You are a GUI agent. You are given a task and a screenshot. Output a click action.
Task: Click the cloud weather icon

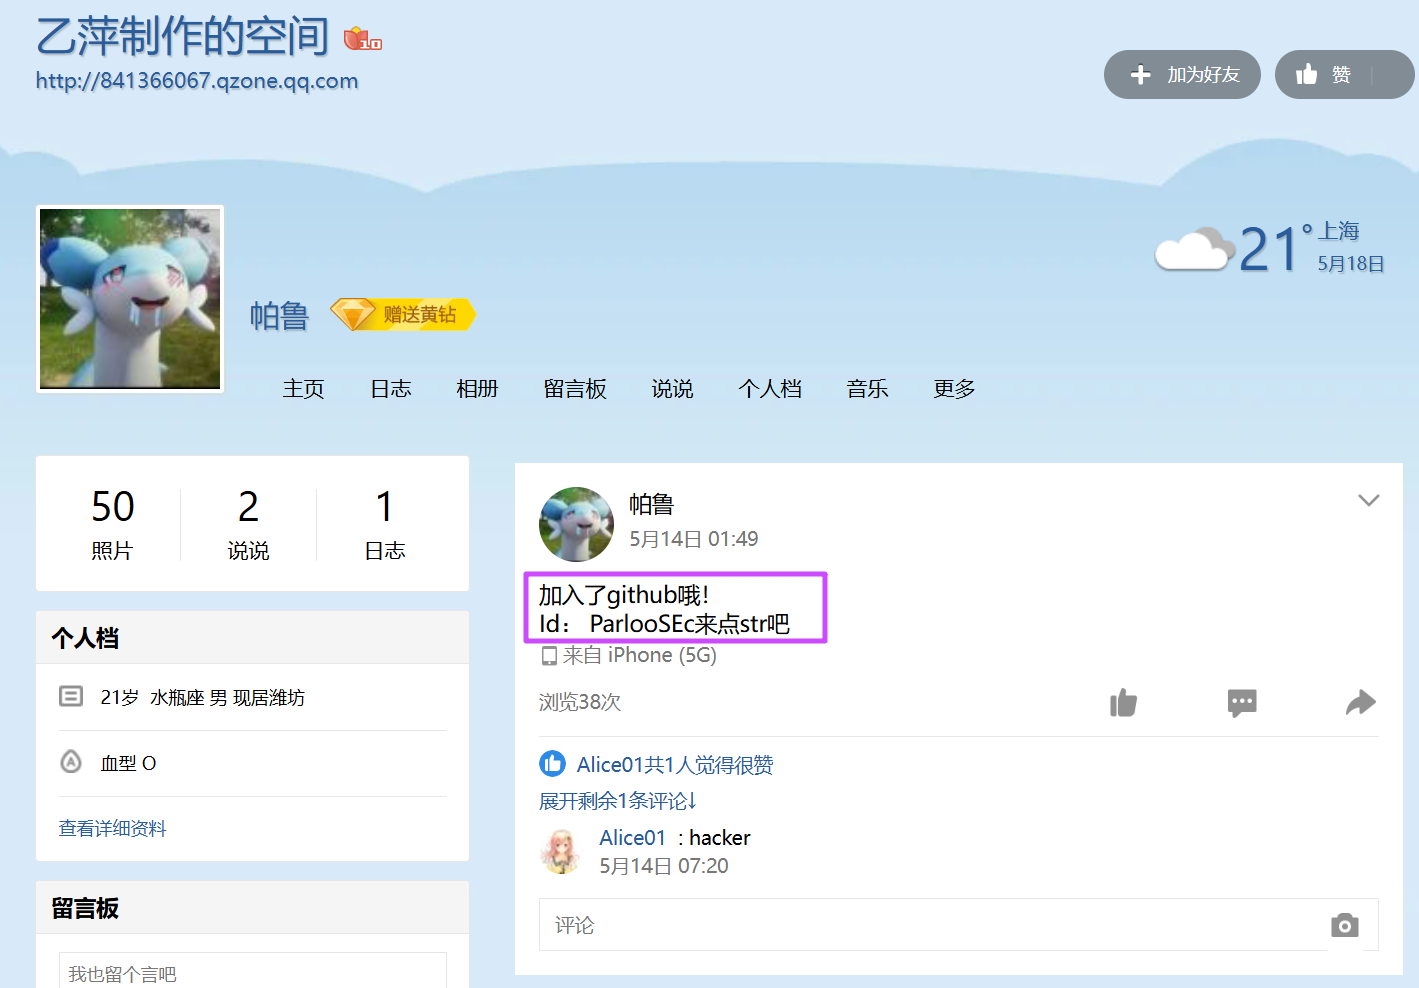[x=1193, y=249]
